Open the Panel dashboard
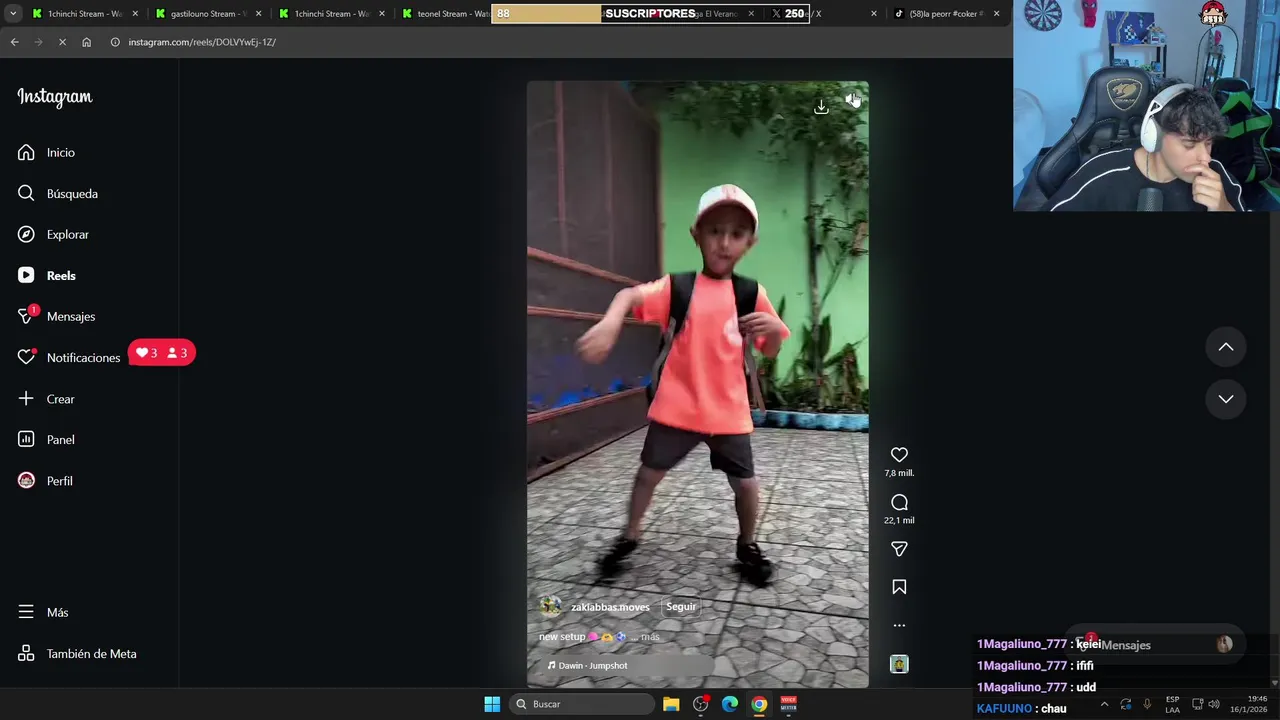 tap(46, 439)
